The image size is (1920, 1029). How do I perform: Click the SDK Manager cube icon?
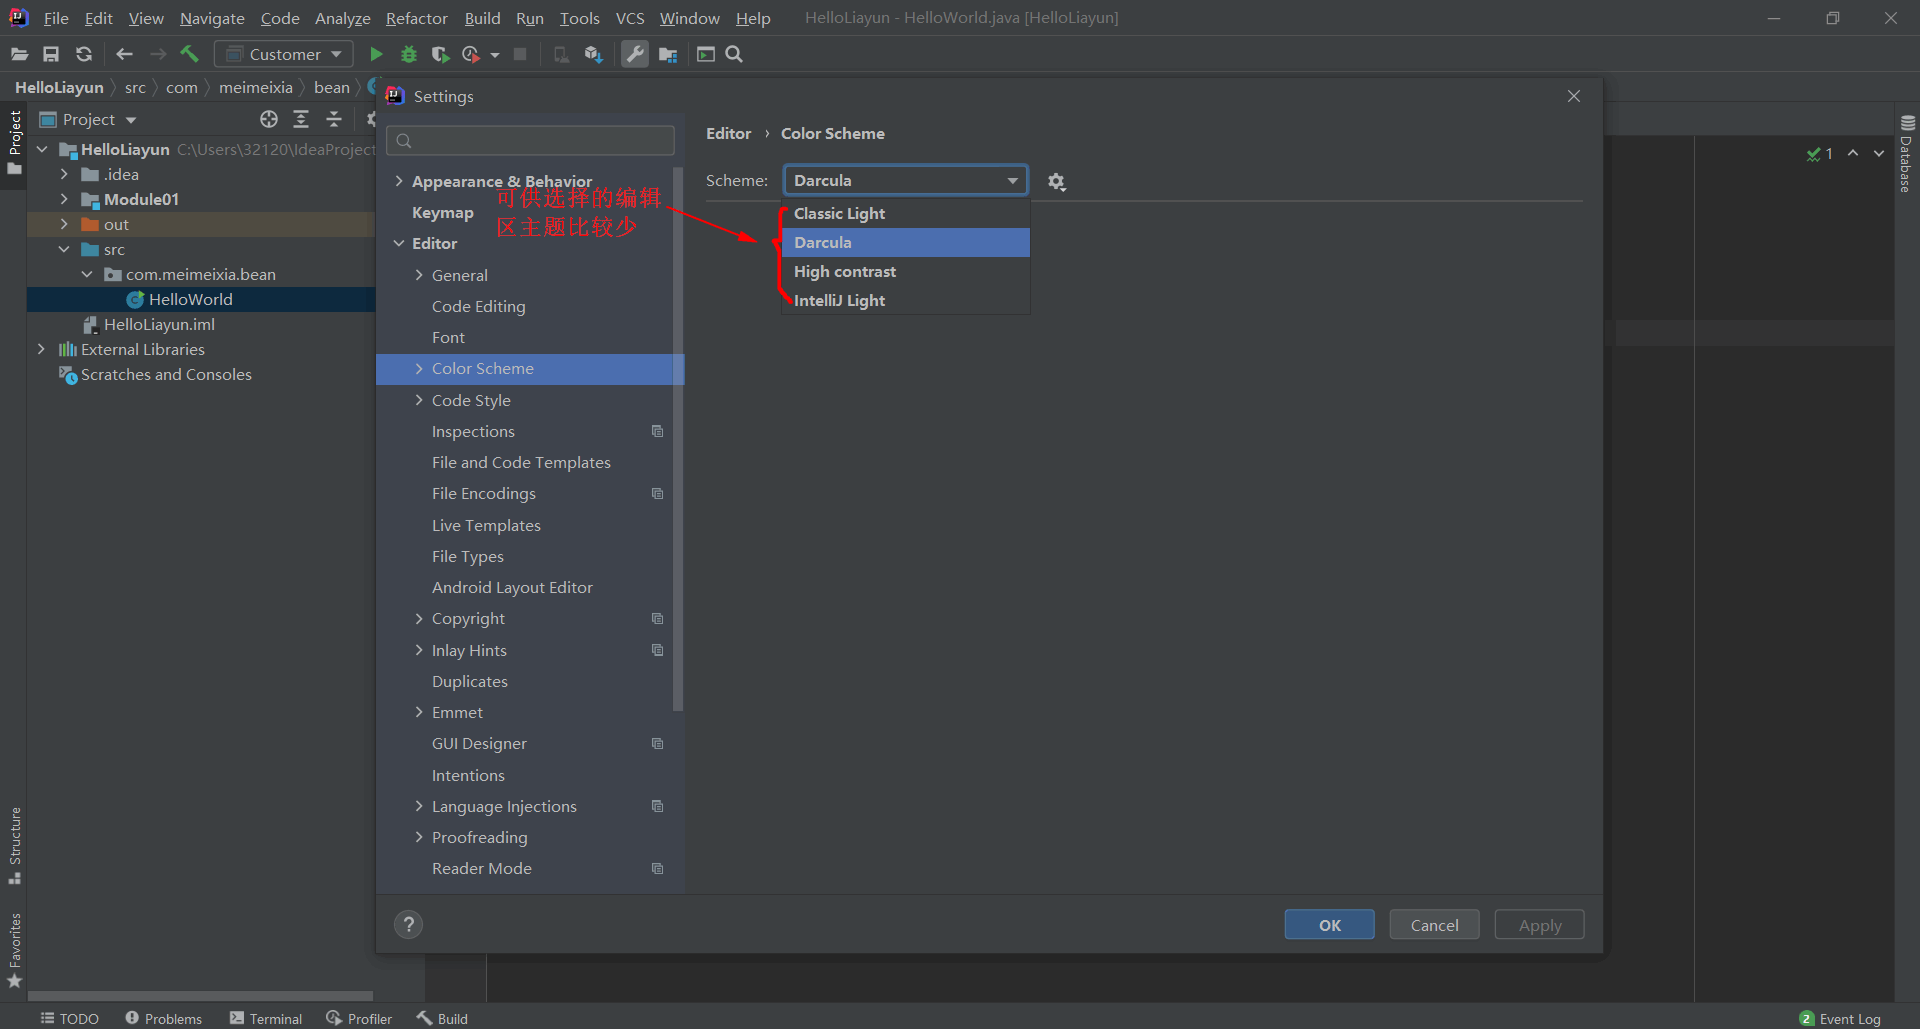tap(593, 54)
